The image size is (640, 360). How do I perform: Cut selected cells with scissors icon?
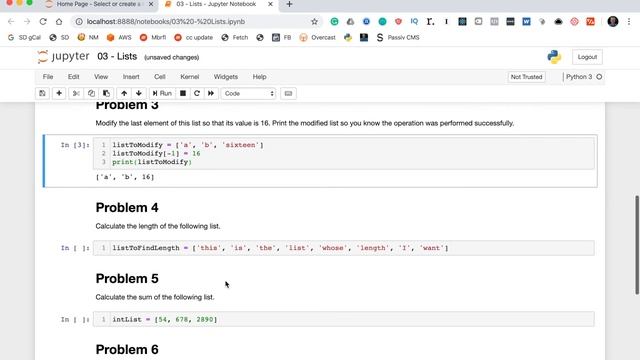tap(76, 93)
